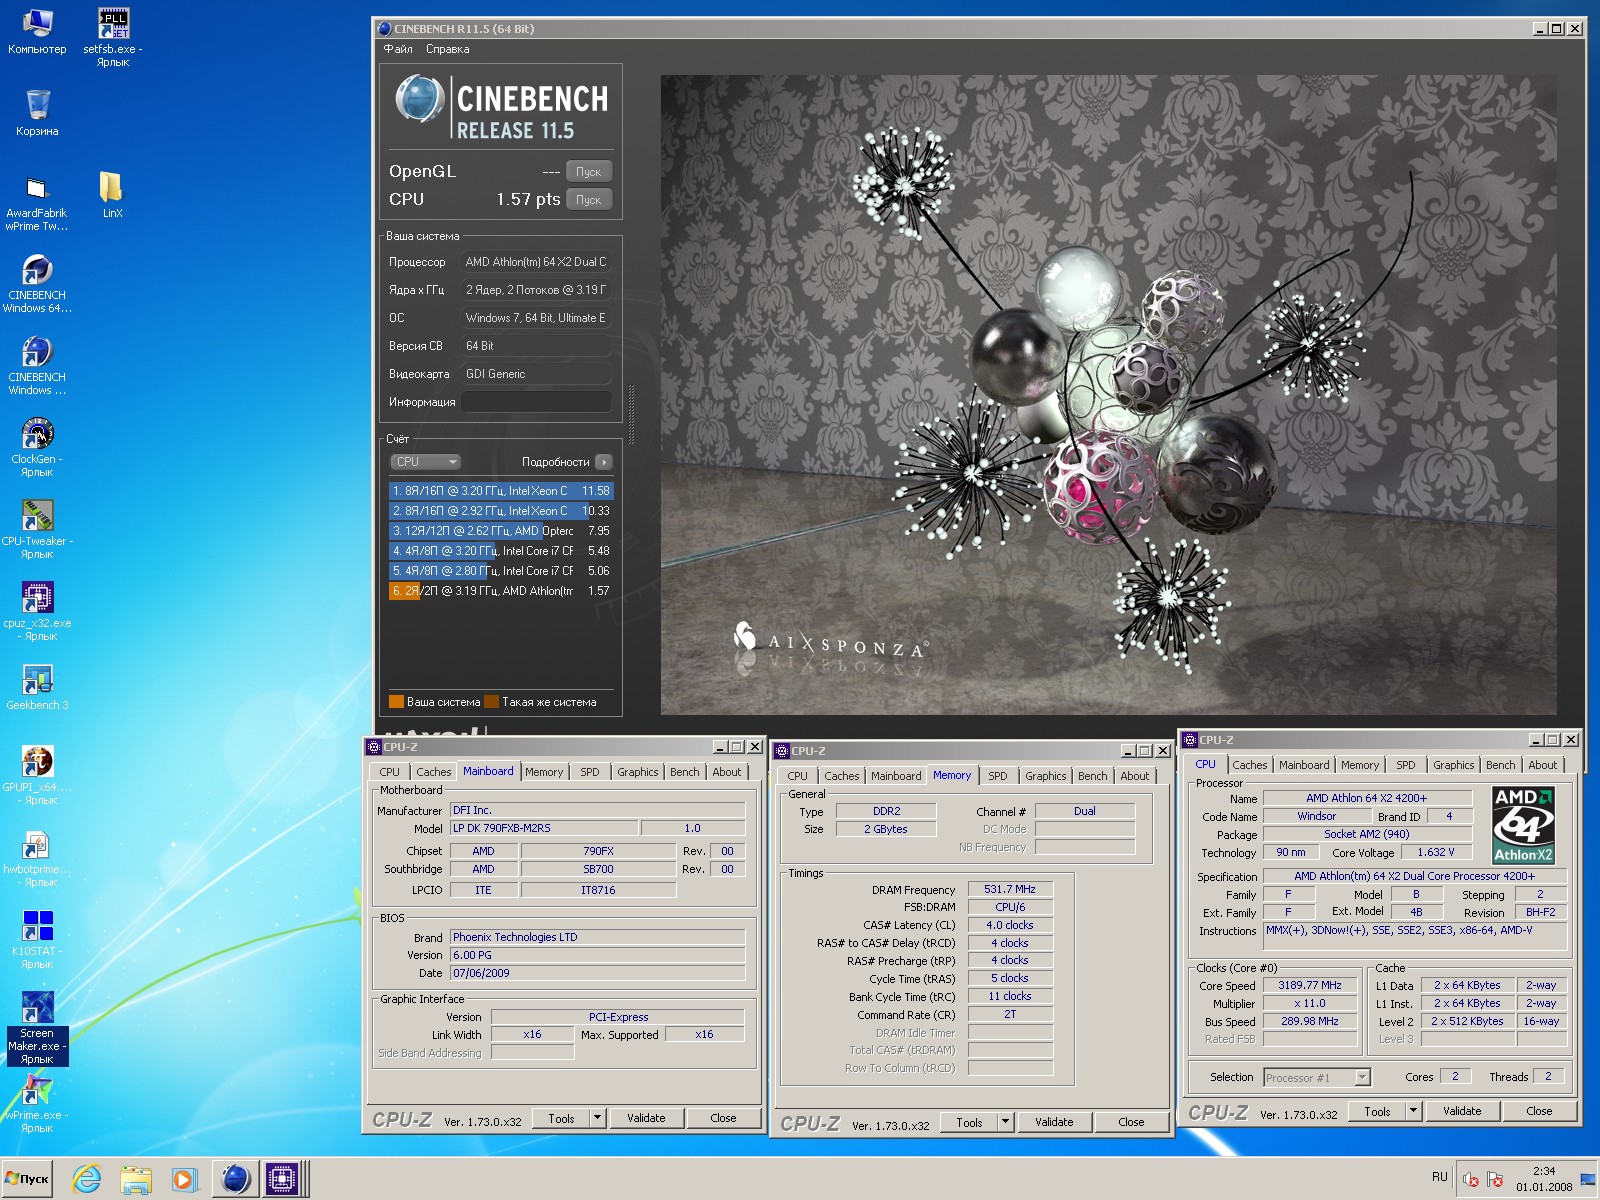
Task: Open Bench tab in Memory CPU-Z window
Action: (1092, 776)
